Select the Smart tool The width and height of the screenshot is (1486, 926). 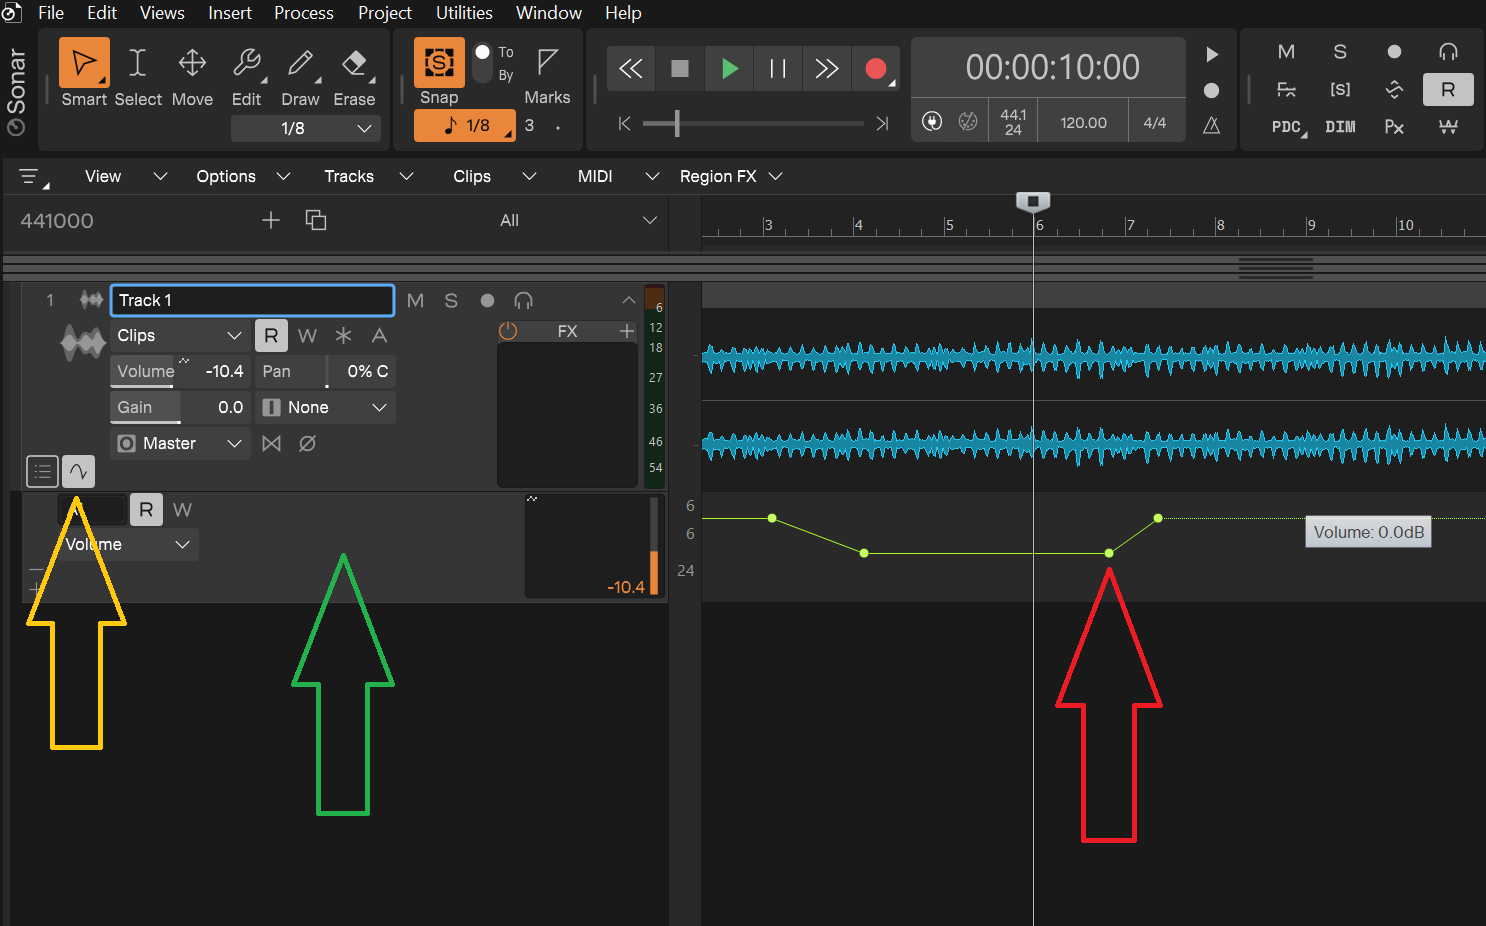pos(84,64)
